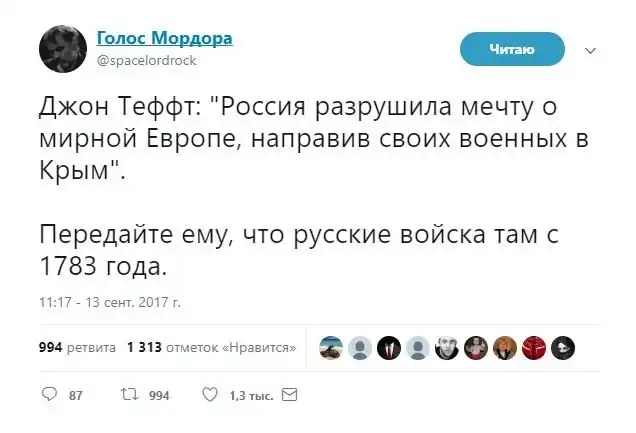Image resolution: width=636 pixels, height=433 pixels.
Task: Open the second grey default liker avatar
Action: pos(419,348)
